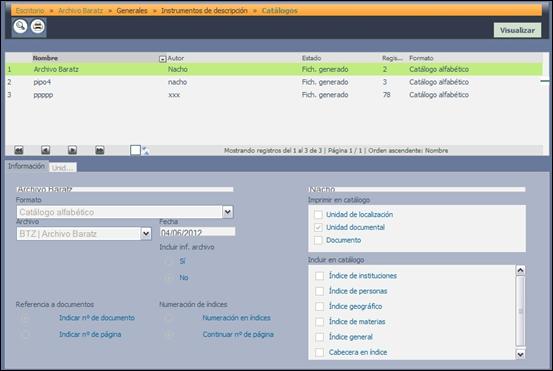Open Catálogos breadcrumb link
Image resolution: width=553 pixels, height=371 pixels.
coord(279,11)
